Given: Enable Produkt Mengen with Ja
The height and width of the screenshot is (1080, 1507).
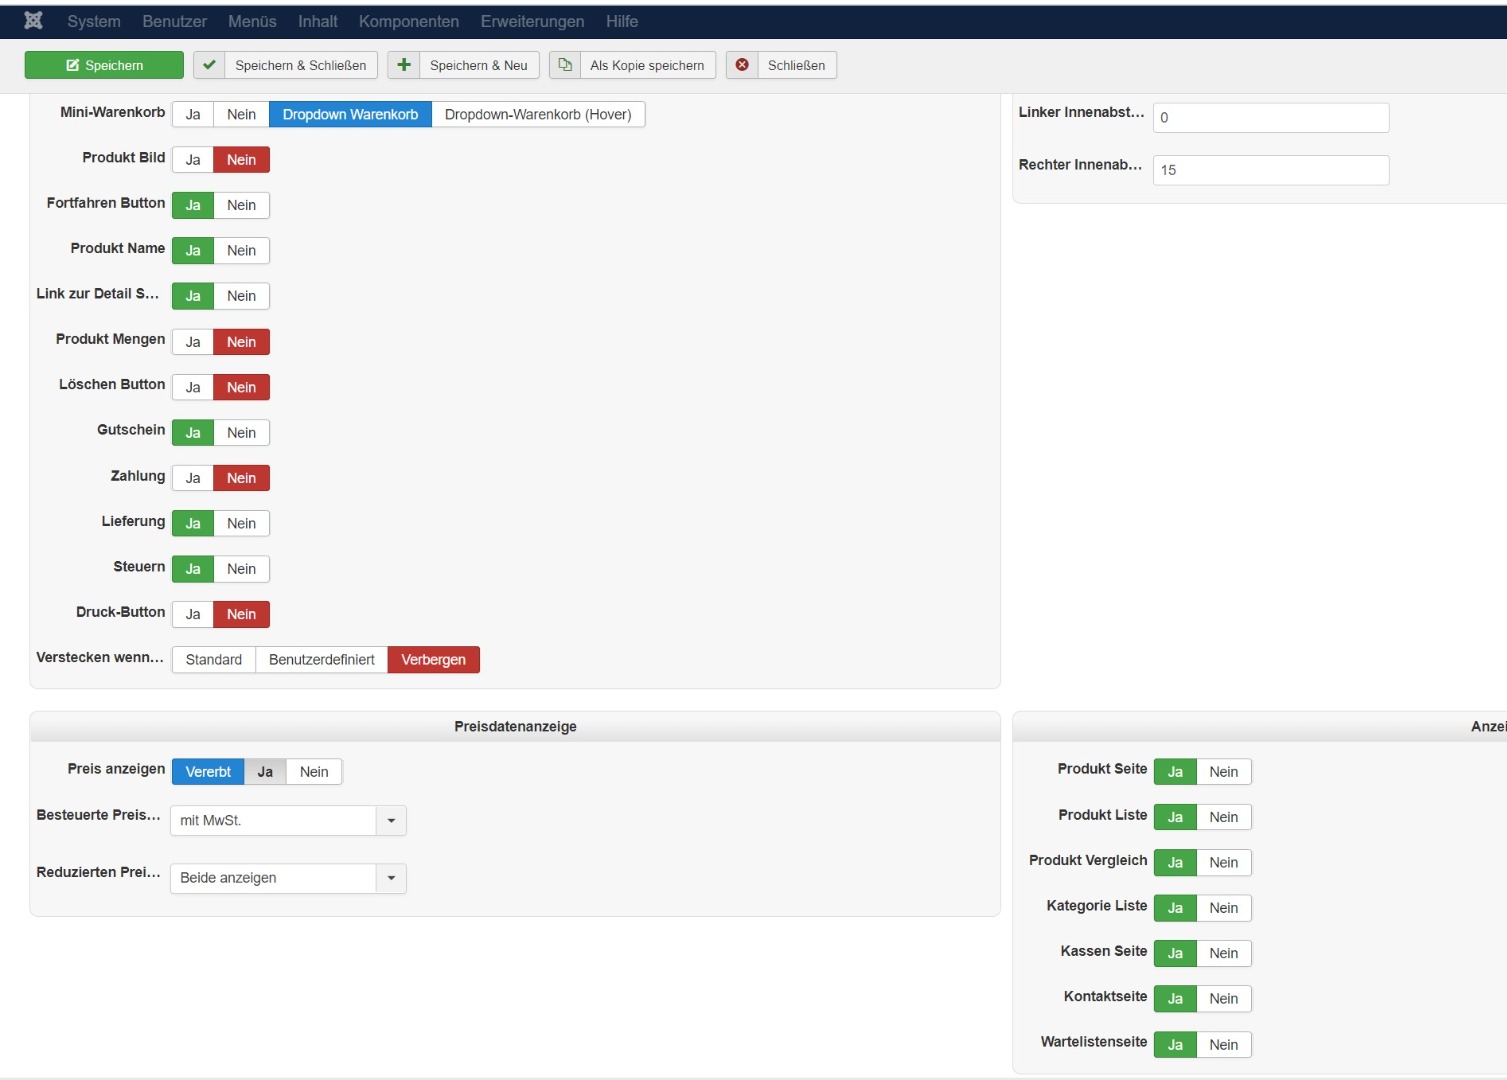Looking at the screenshot, I should [x=193, y=342].
